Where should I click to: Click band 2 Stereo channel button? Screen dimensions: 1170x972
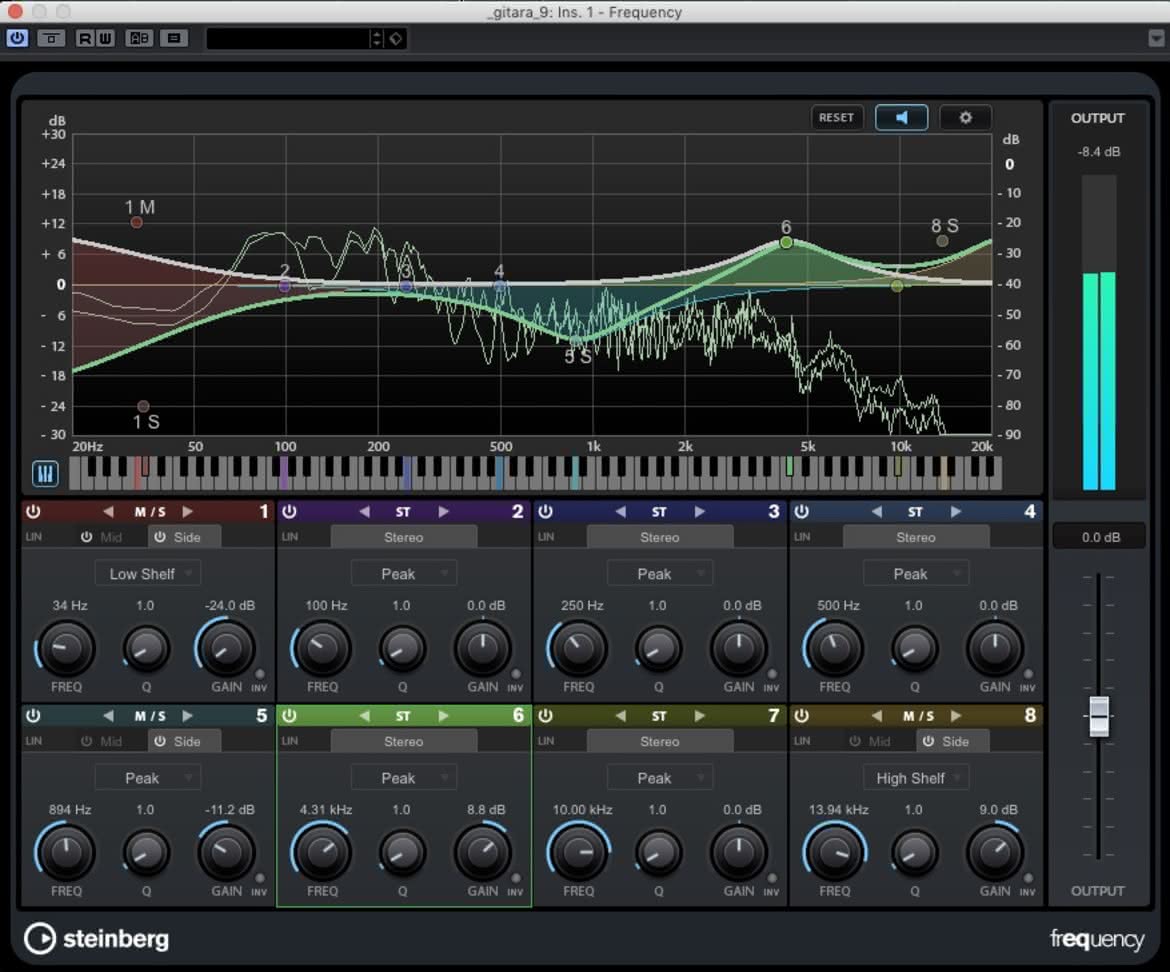point(404,537)
